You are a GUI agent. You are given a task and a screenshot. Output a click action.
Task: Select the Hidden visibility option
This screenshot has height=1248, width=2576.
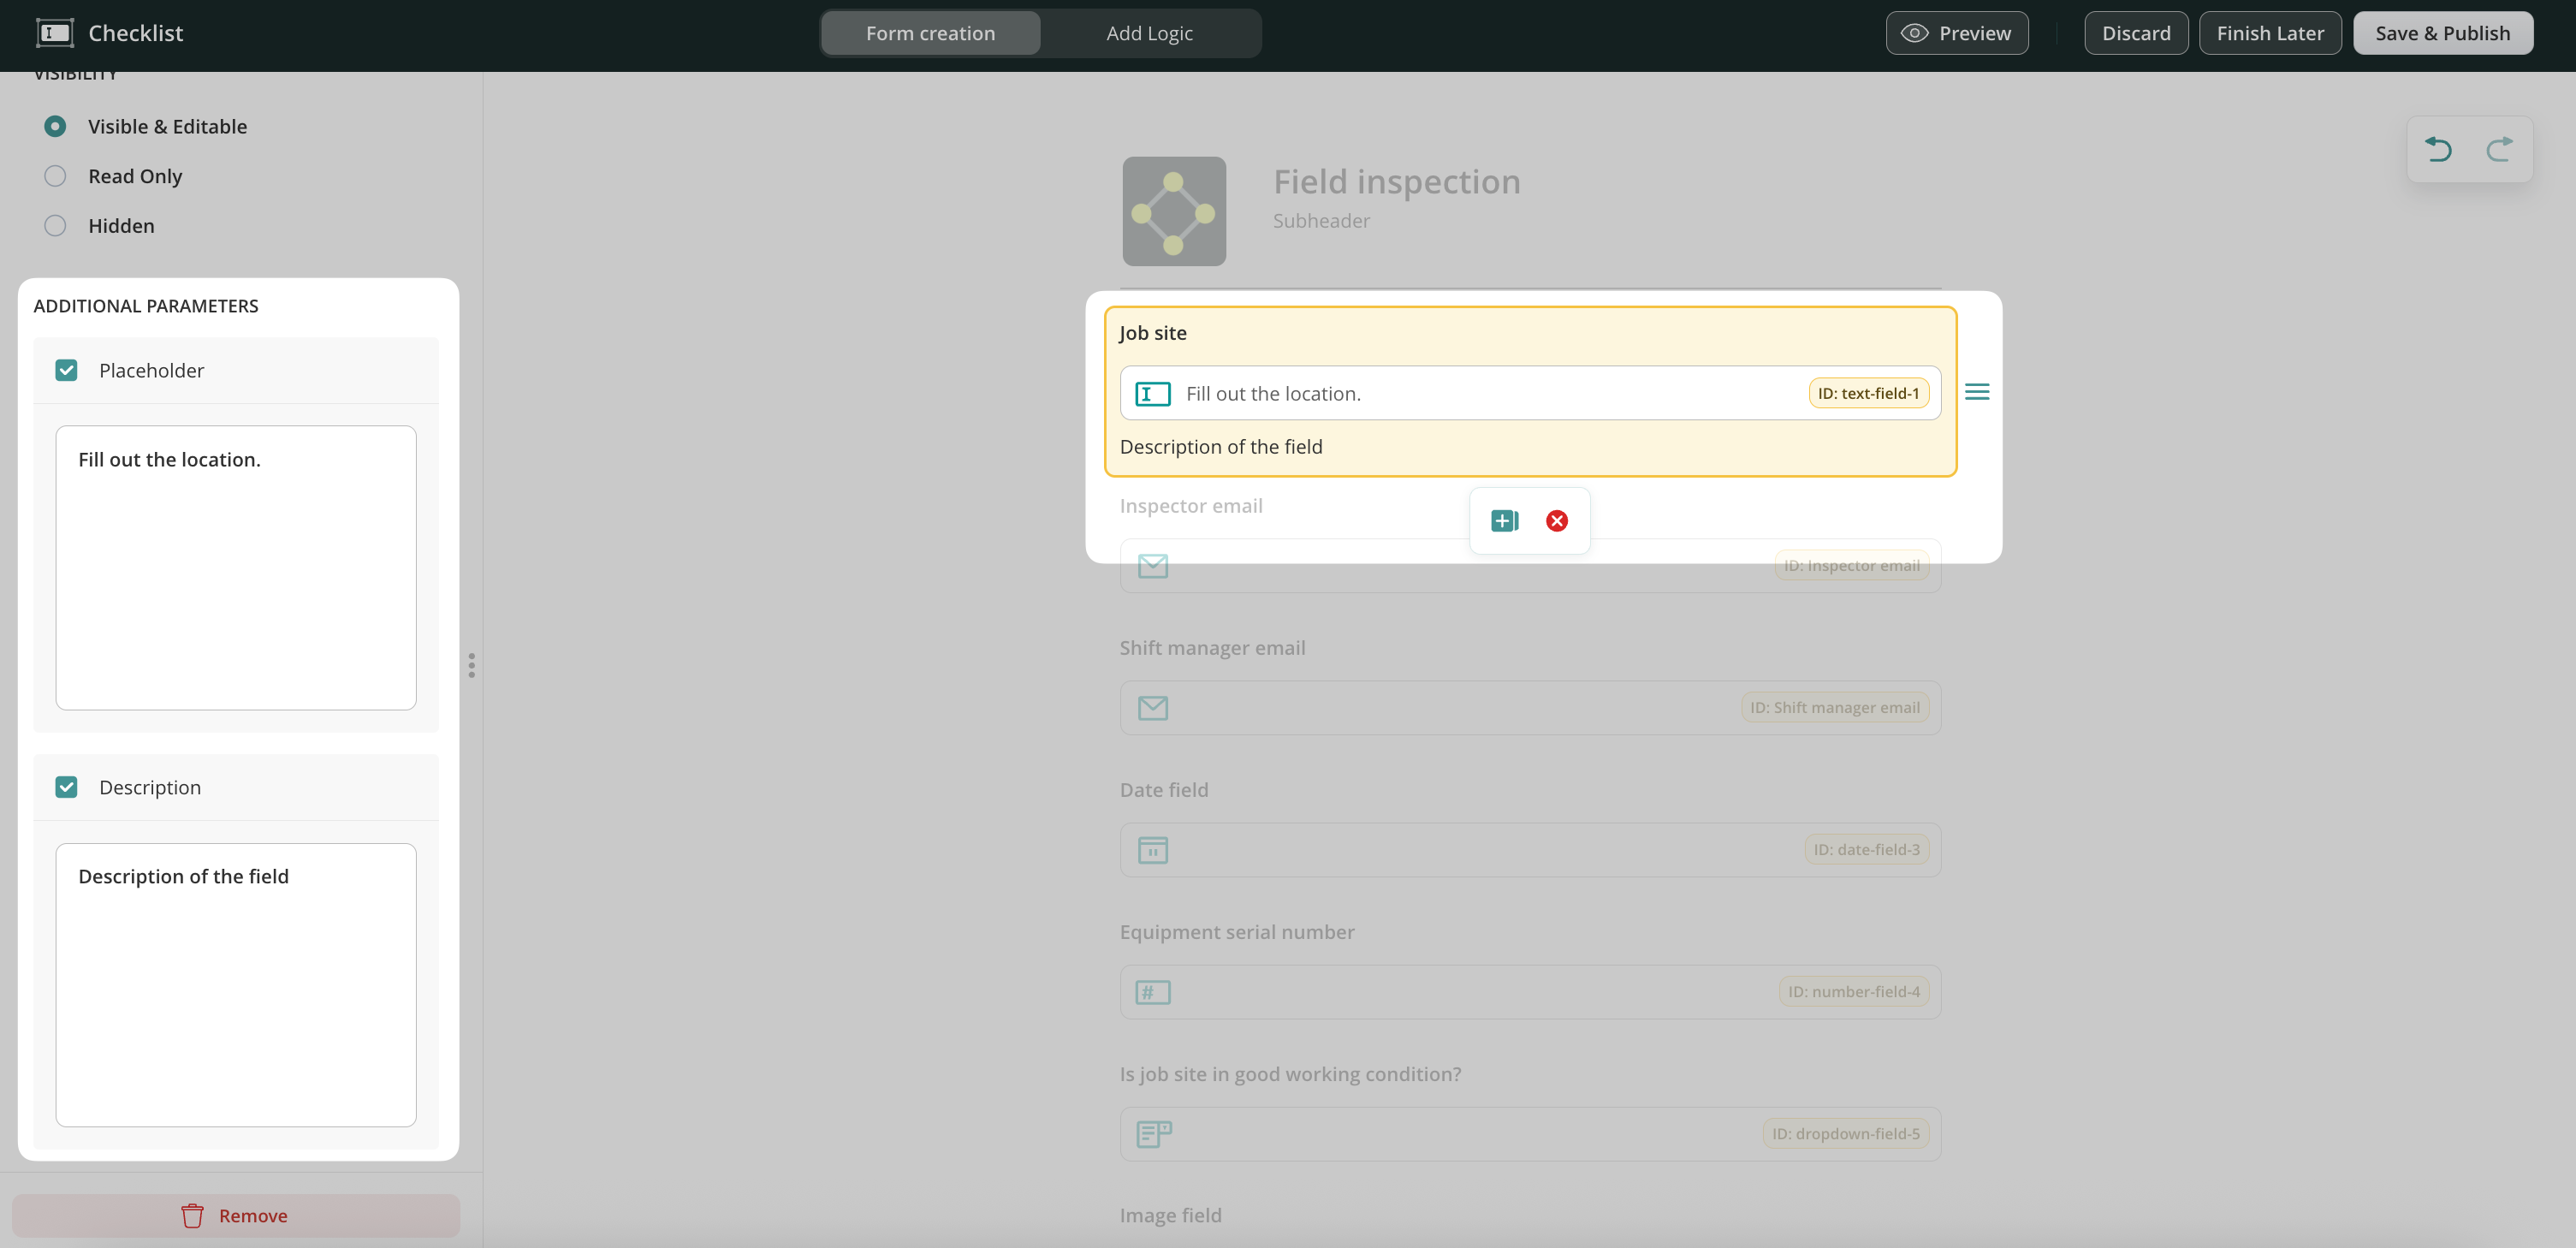(x=55, y=226)
